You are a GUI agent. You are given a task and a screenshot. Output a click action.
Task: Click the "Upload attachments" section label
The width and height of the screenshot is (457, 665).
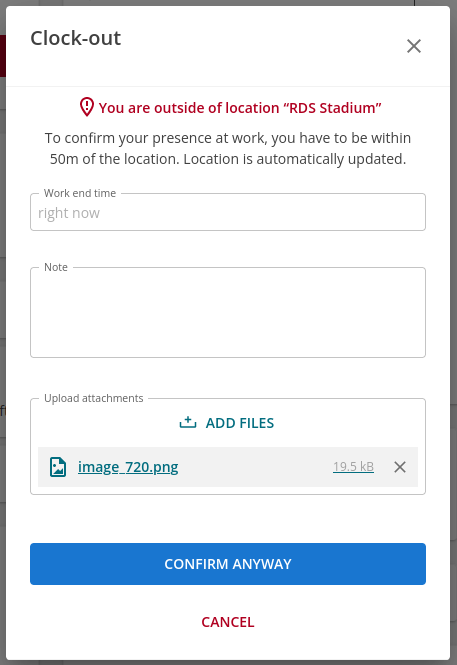(x=94, y=398)
